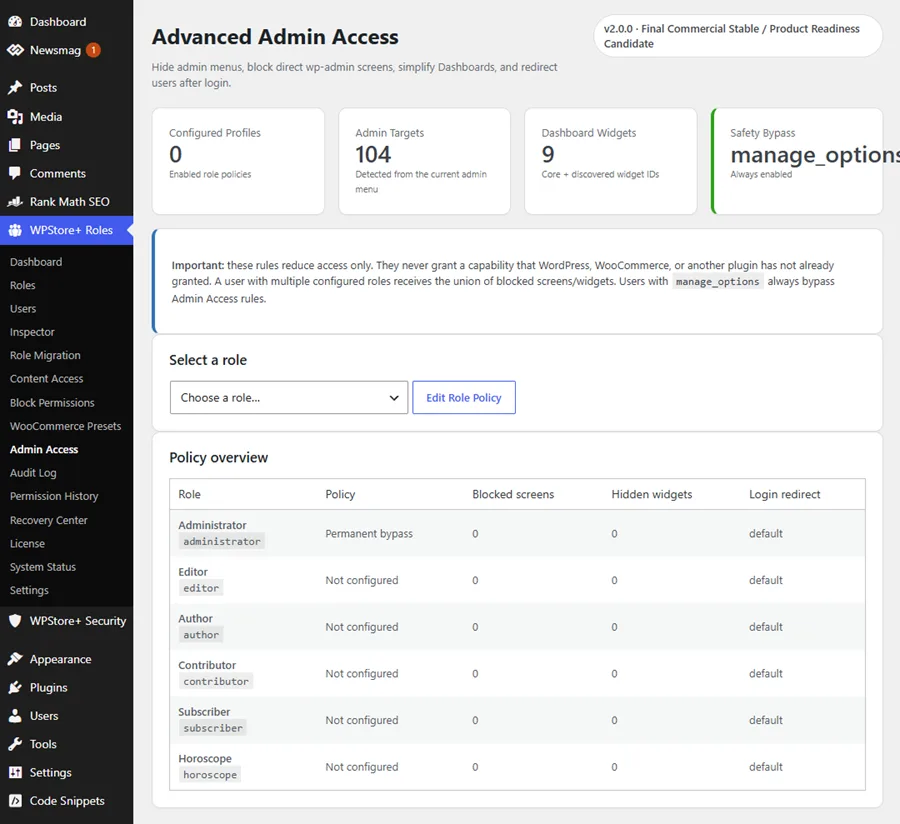
Task: Click the Pages icon in the sidebar
Action: click(x=15, y=145)
